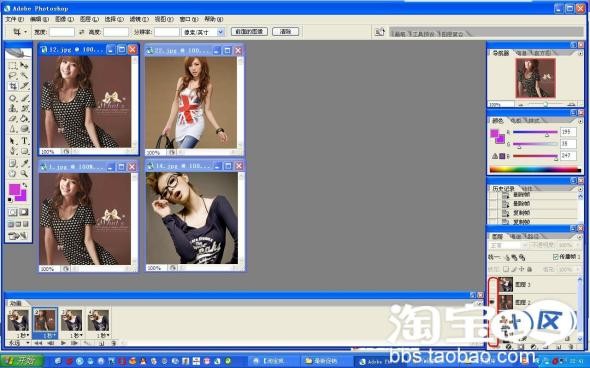Select the Crop tool in toolbox
The width and height of the screenshot is (590, 368).
(x=13, y=86)
